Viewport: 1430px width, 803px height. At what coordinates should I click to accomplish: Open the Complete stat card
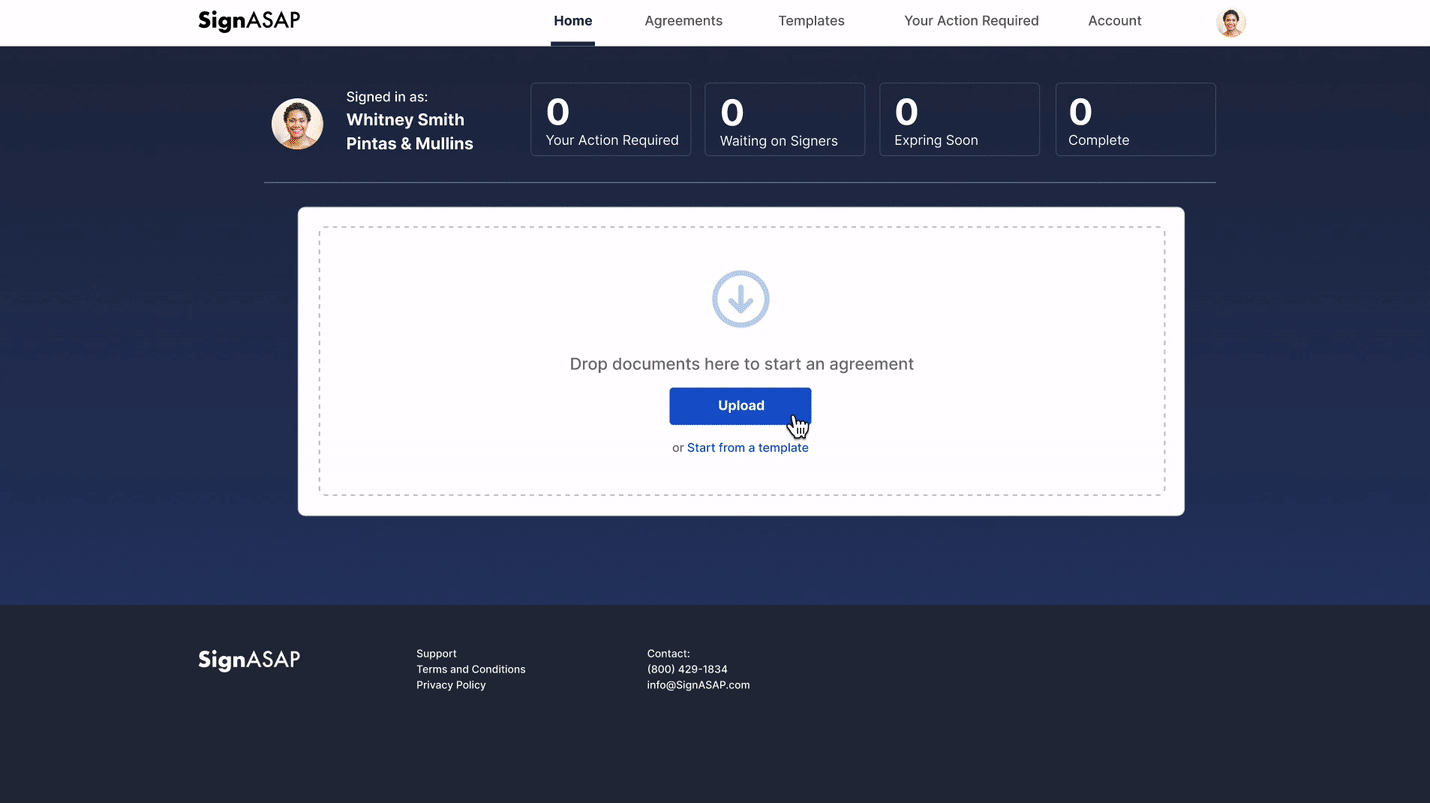1136,120
